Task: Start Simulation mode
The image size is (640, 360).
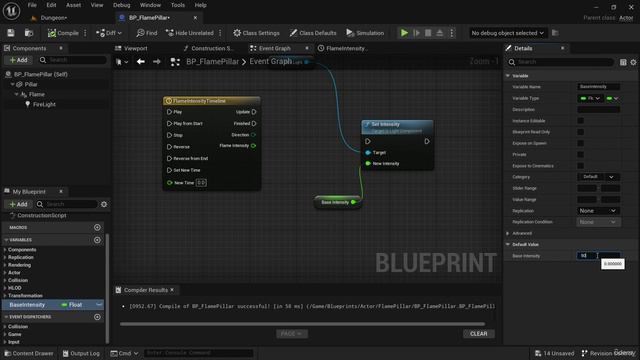Action: [365, 33]
